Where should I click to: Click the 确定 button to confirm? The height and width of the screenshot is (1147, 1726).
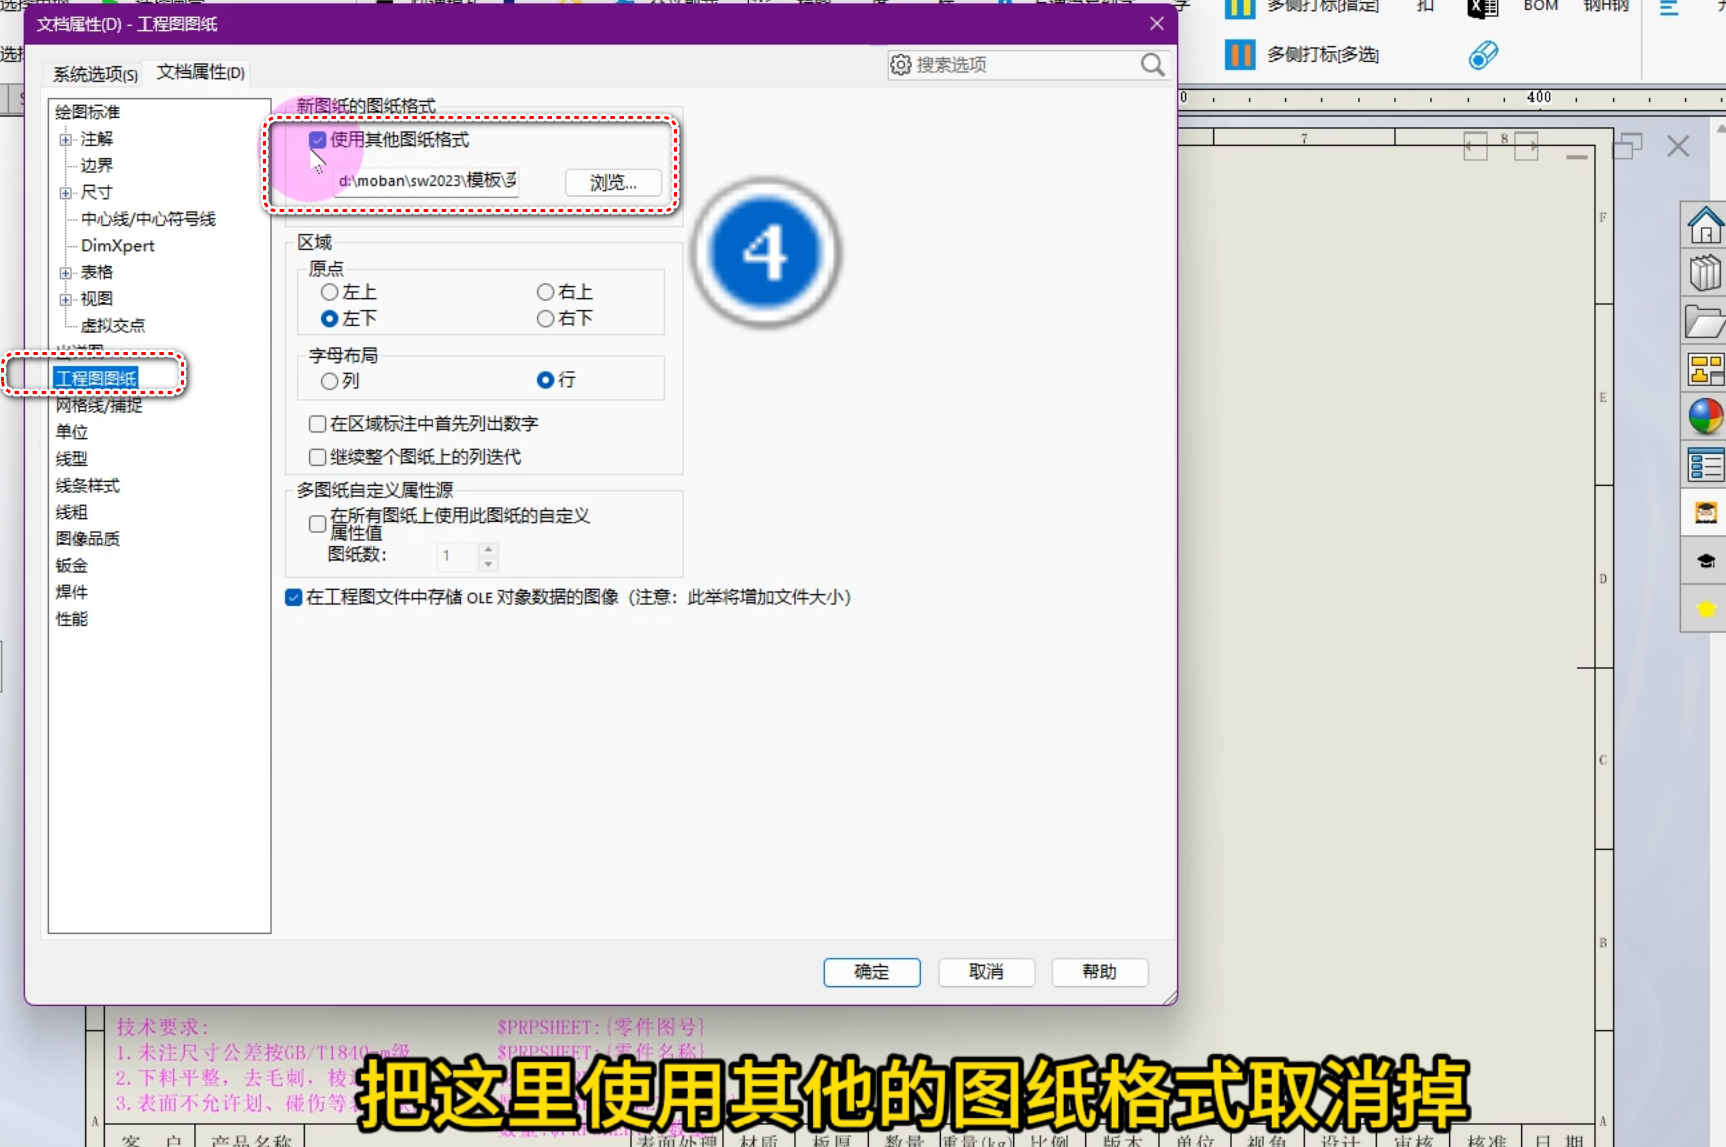[870, 971]
